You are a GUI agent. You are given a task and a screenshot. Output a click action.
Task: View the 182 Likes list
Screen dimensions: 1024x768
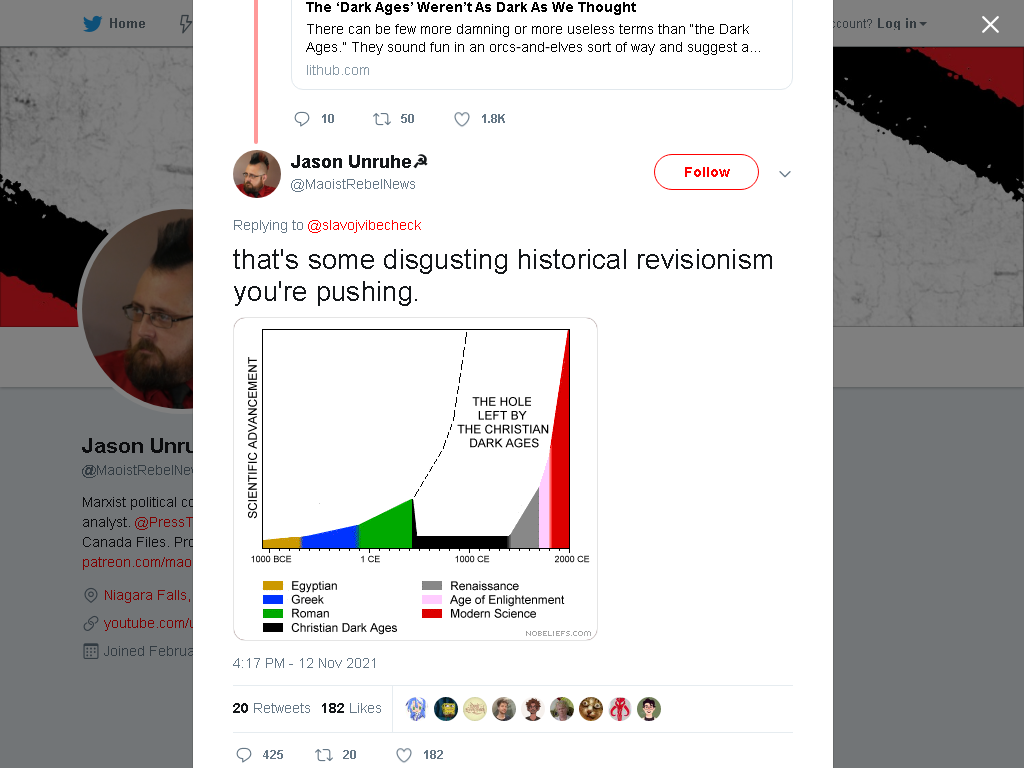click(x=351, y=709)
